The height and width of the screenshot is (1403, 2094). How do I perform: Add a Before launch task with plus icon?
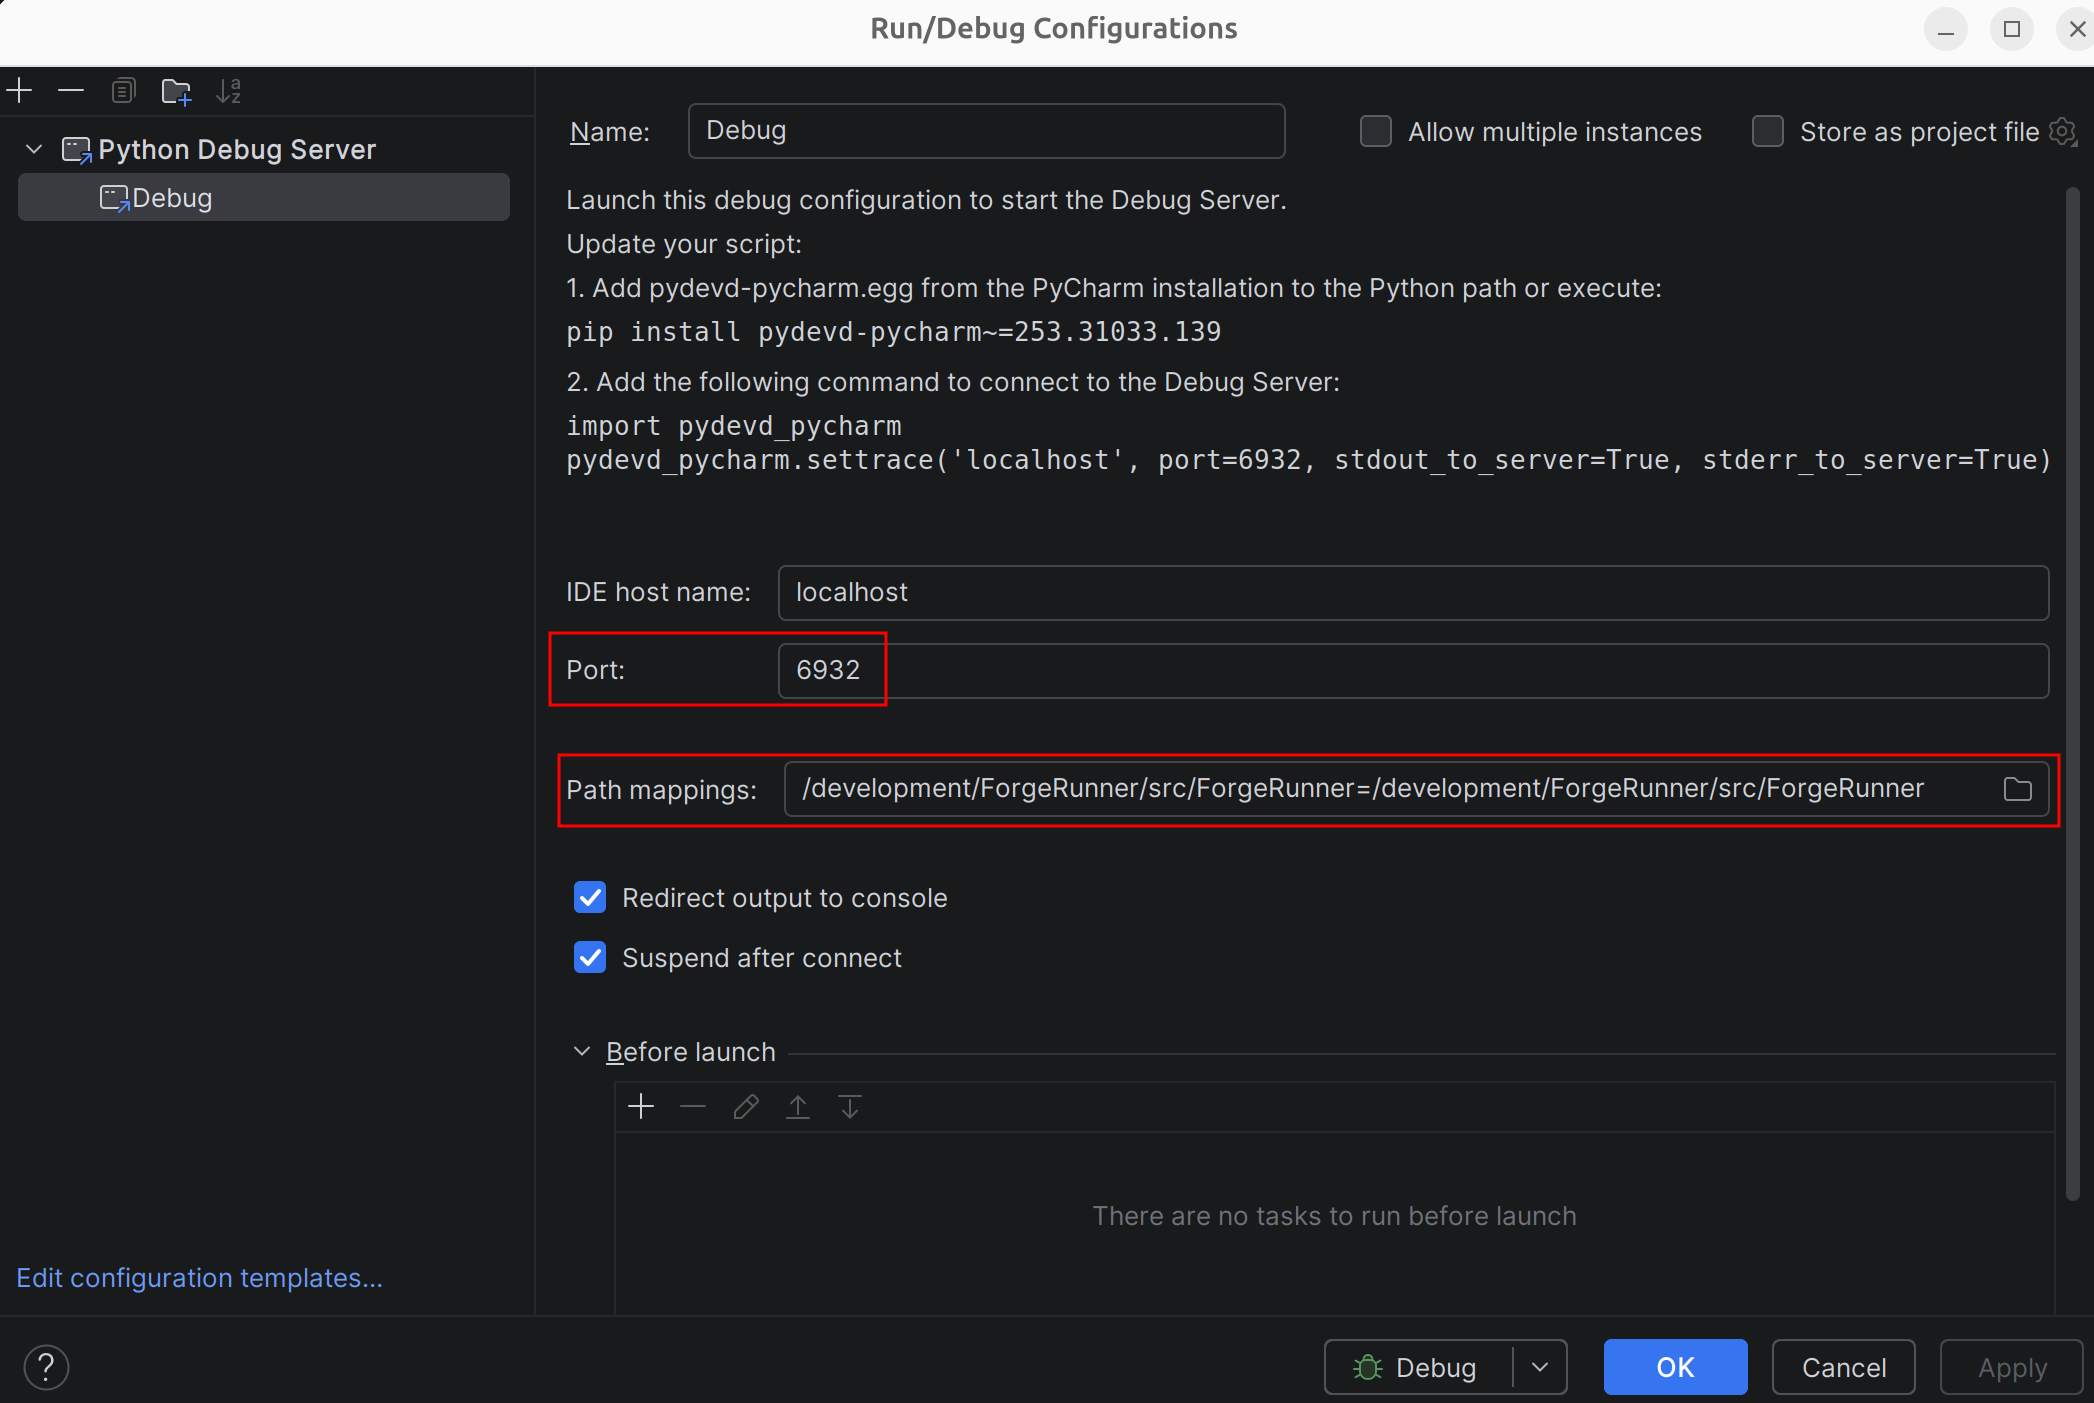[641, 1107]
